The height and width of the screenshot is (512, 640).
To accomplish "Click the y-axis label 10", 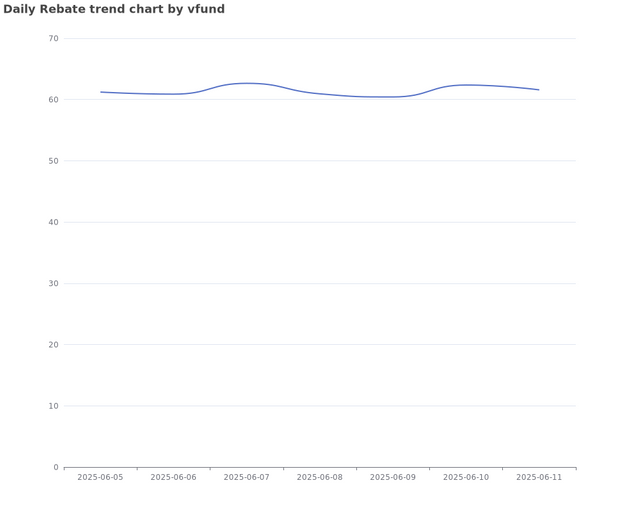I will tap(53, 406).
